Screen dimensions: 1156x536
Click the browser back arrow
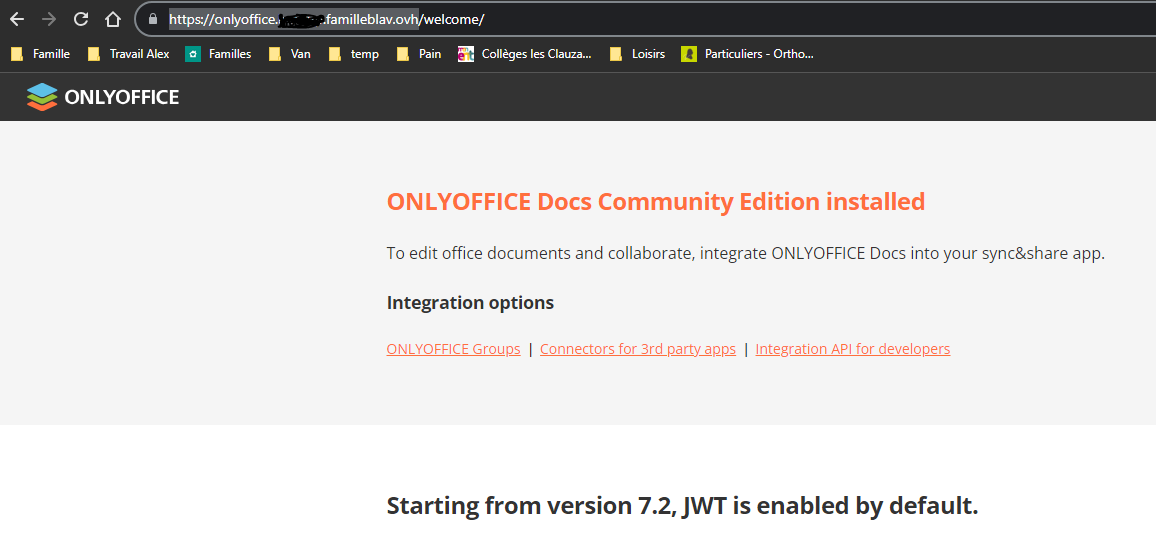tap(16, 19)
